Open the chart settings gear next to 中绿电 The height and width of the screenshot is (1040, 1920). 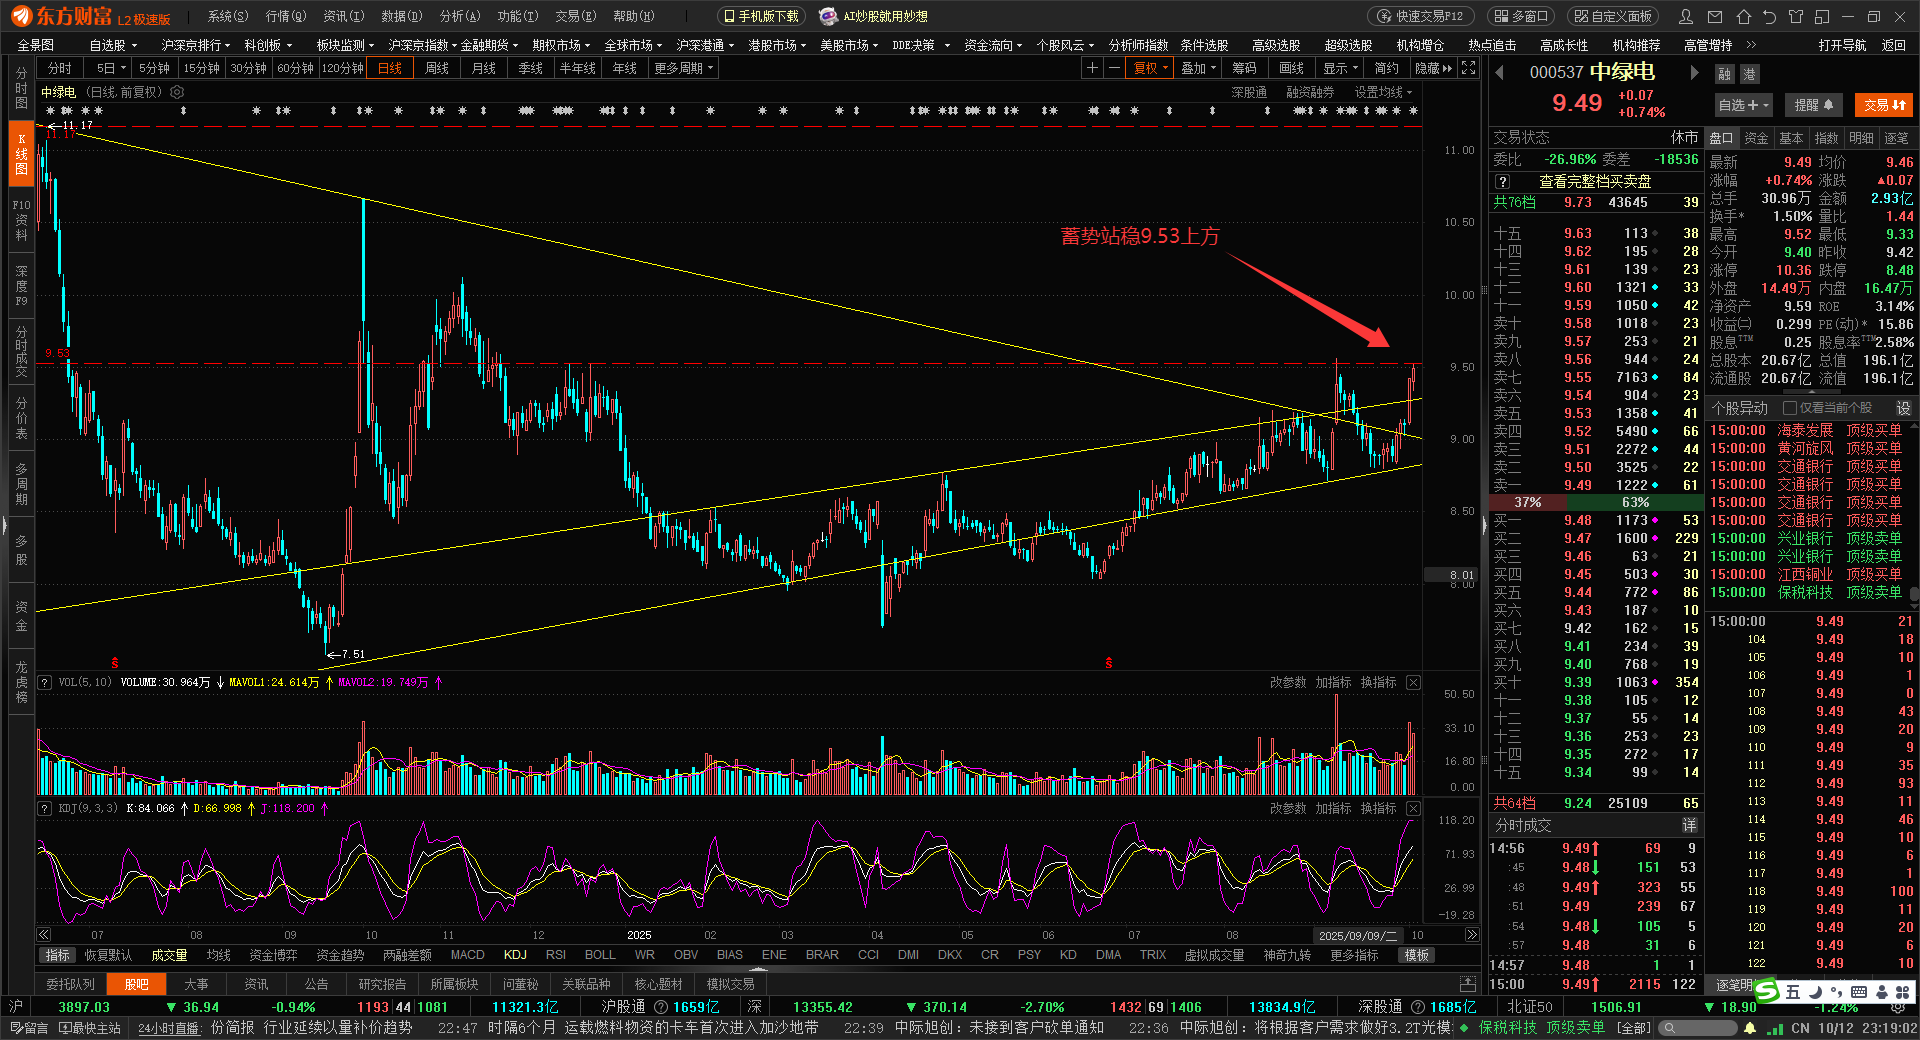[x=177, y=92]
